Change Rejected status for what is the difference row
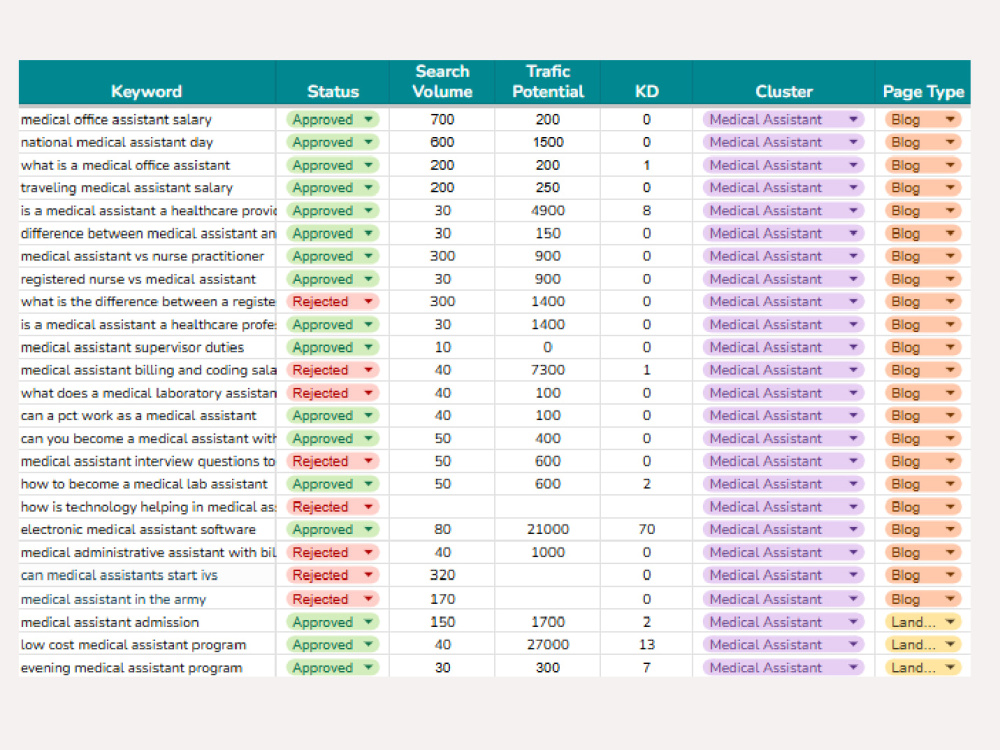This screenshot has height=750, width=1000. (x=332, y=302)
